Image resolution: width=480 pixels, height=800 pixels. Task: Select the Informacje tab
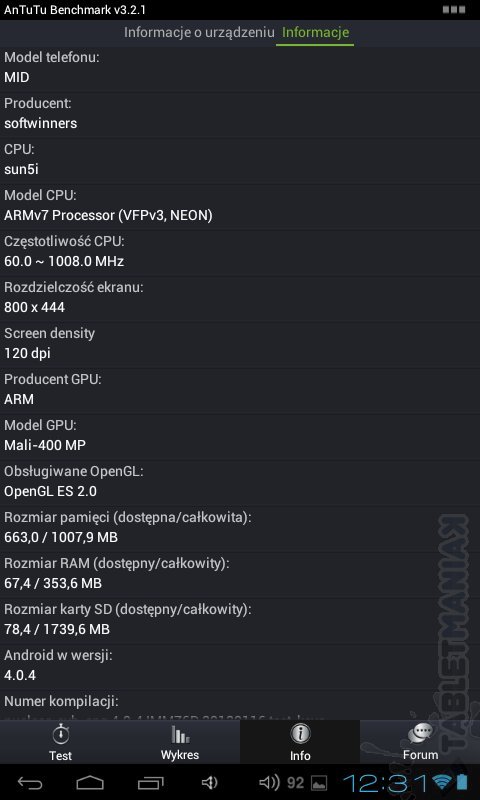pos(315,33)
